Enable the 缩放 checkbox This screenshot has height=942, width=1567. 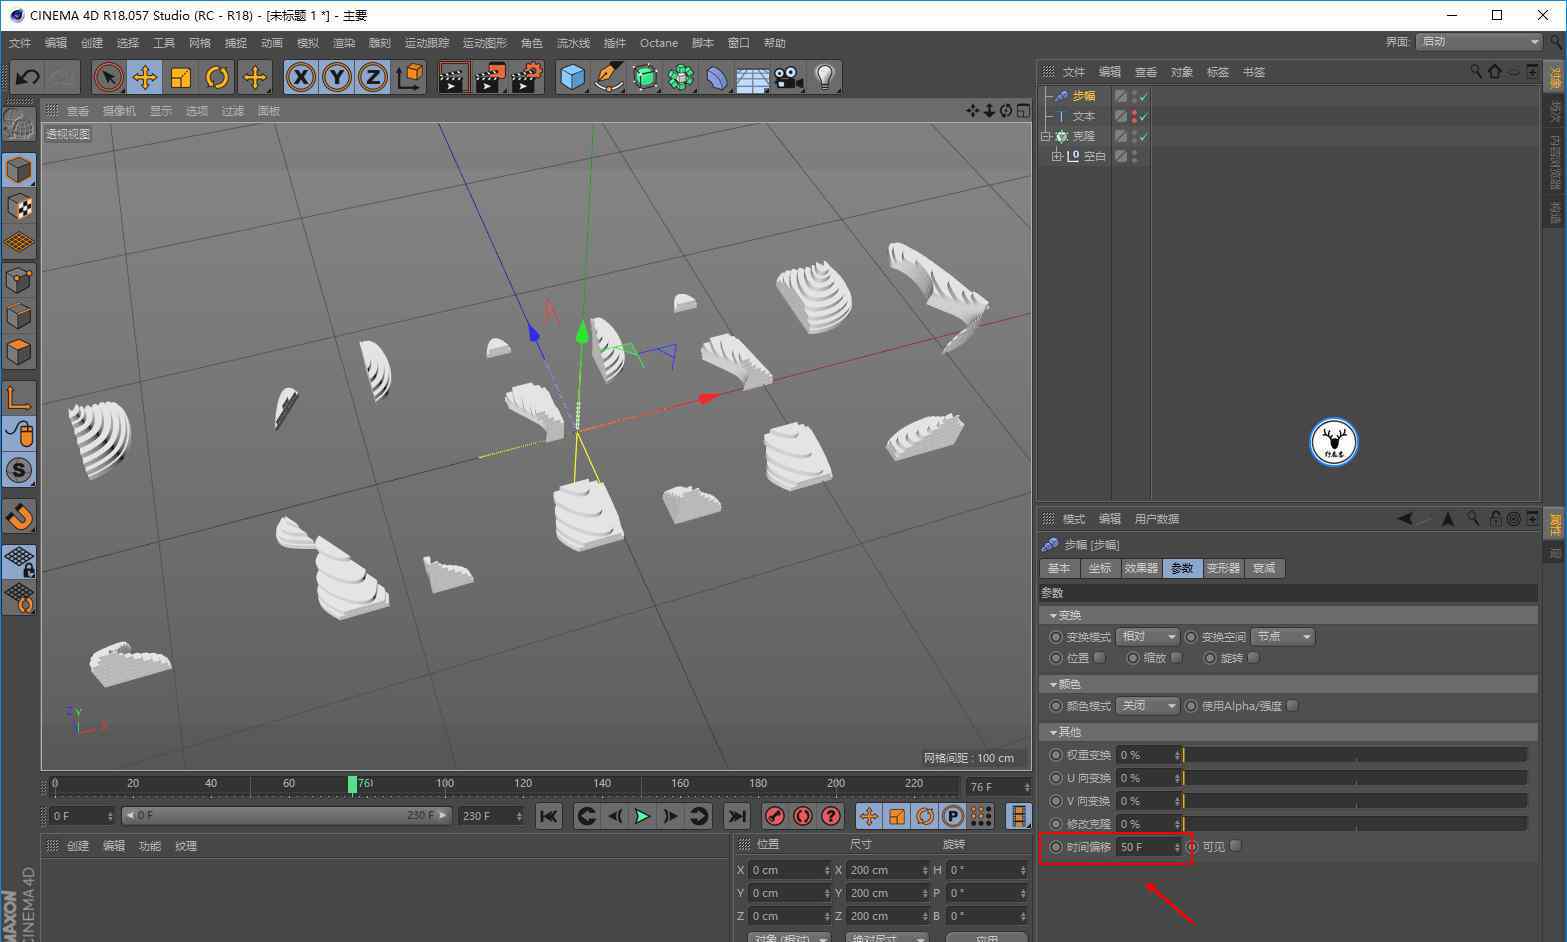coord(1177,658)
